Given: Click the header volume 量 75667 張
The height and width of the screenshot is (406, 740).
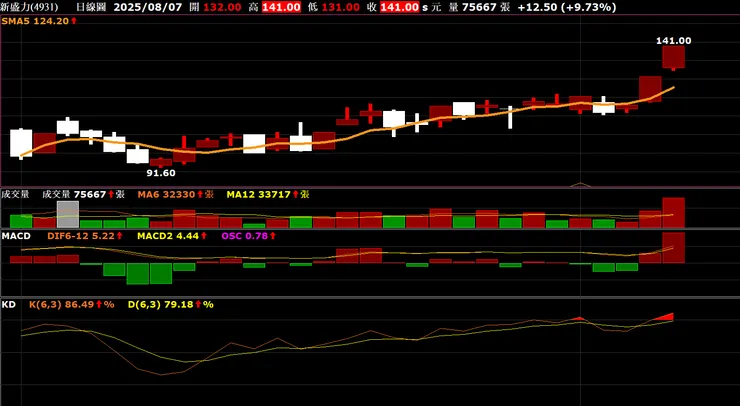Looking at the screenshot, I should [x=479, y=7].
